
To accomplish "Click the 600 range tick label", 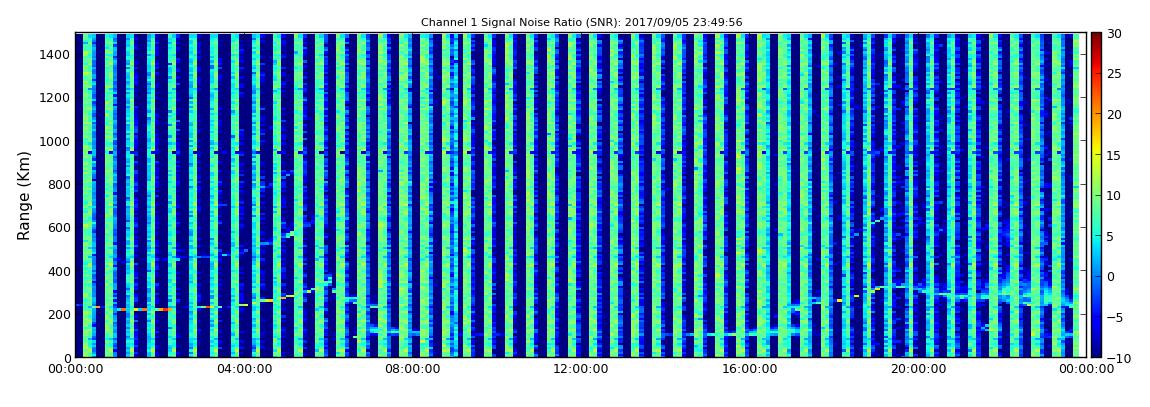I will point(60,227).
